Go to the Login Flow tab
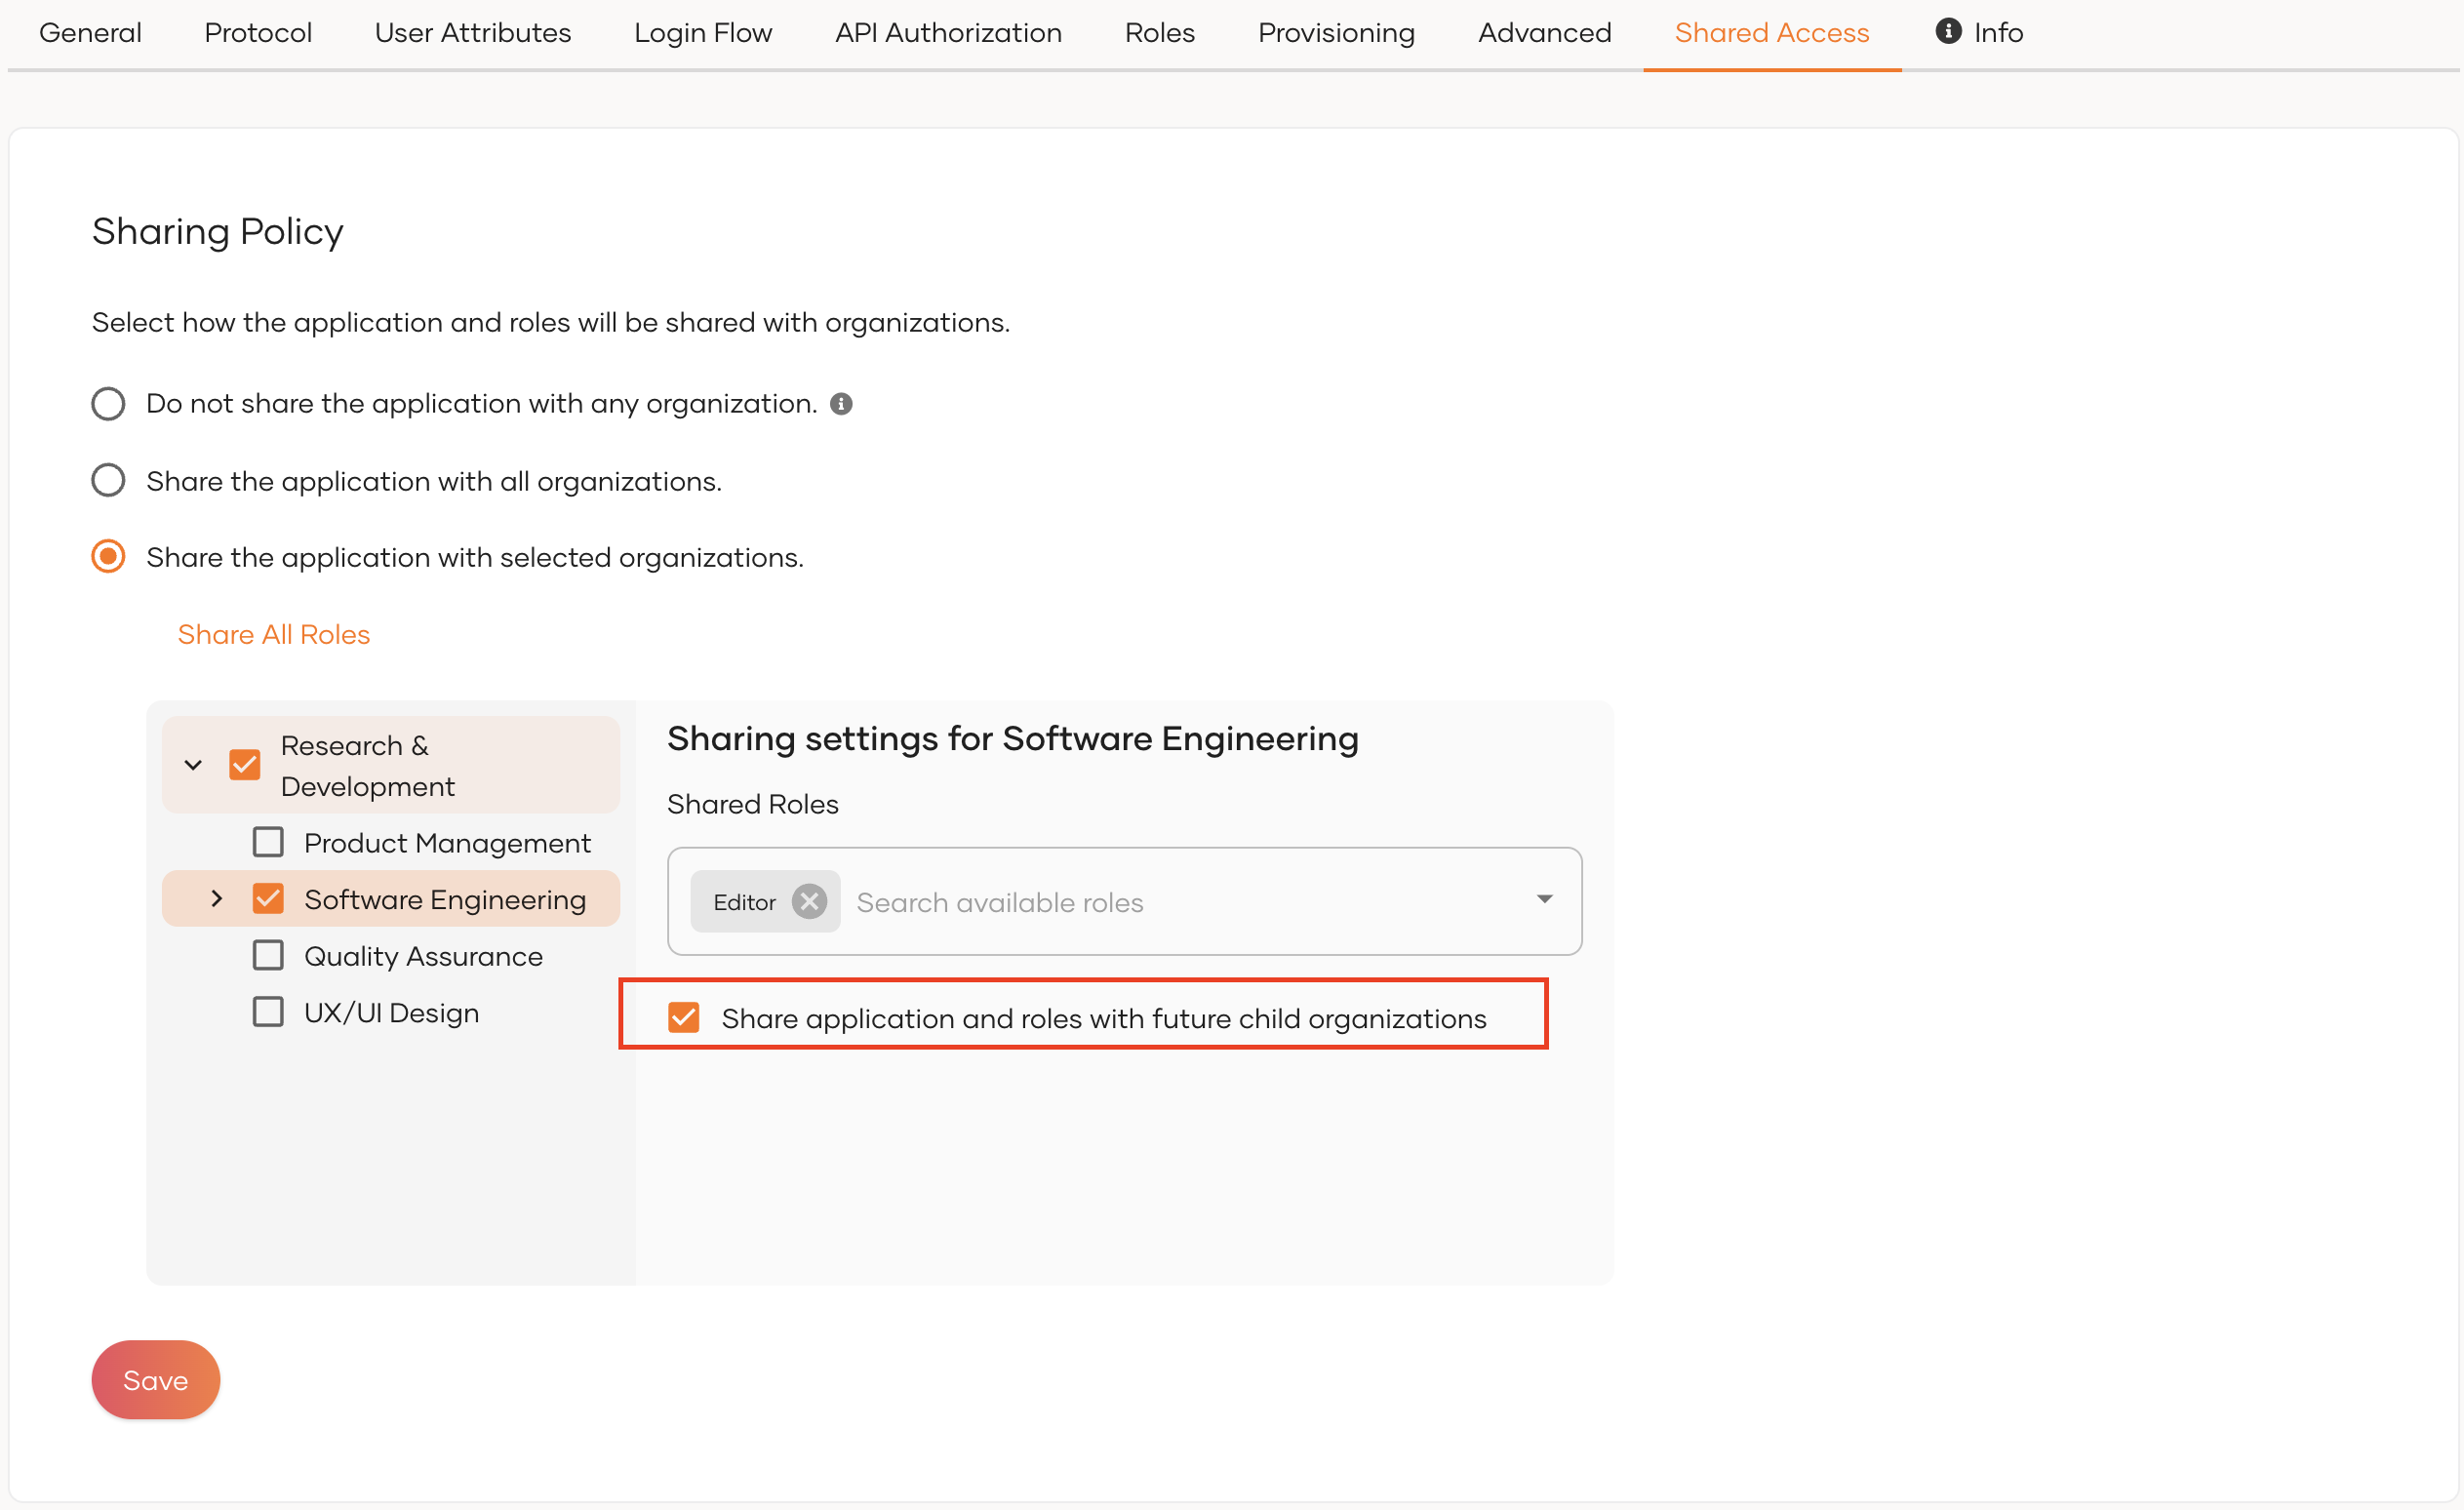The width and height of the screenshot is (2464, 1510). pos(702,33)
